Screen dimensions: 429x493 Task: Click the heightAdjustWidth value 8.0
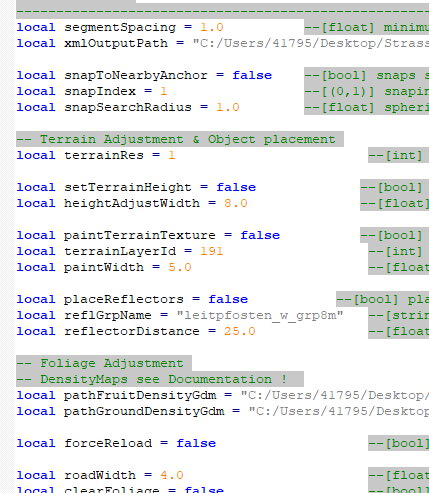(236, 203)
